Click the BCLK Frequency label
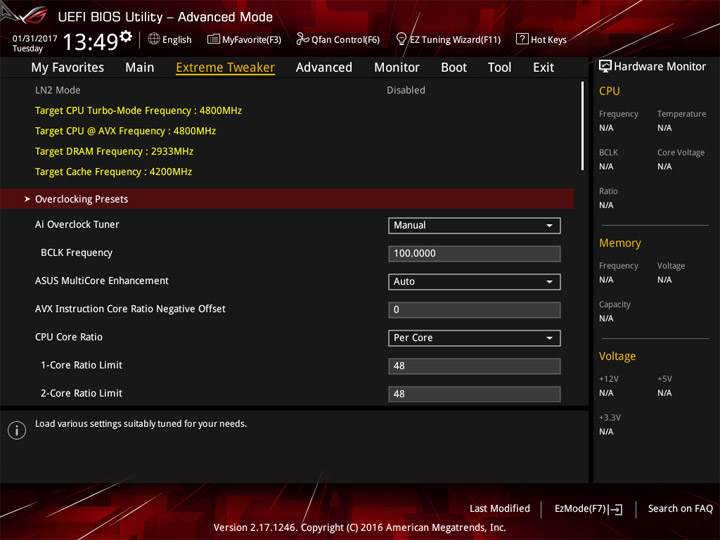 click(77, 253)
